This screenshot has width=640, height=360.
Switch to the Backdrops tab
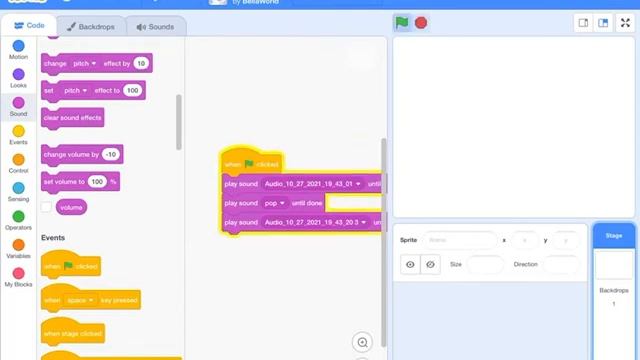91,27
